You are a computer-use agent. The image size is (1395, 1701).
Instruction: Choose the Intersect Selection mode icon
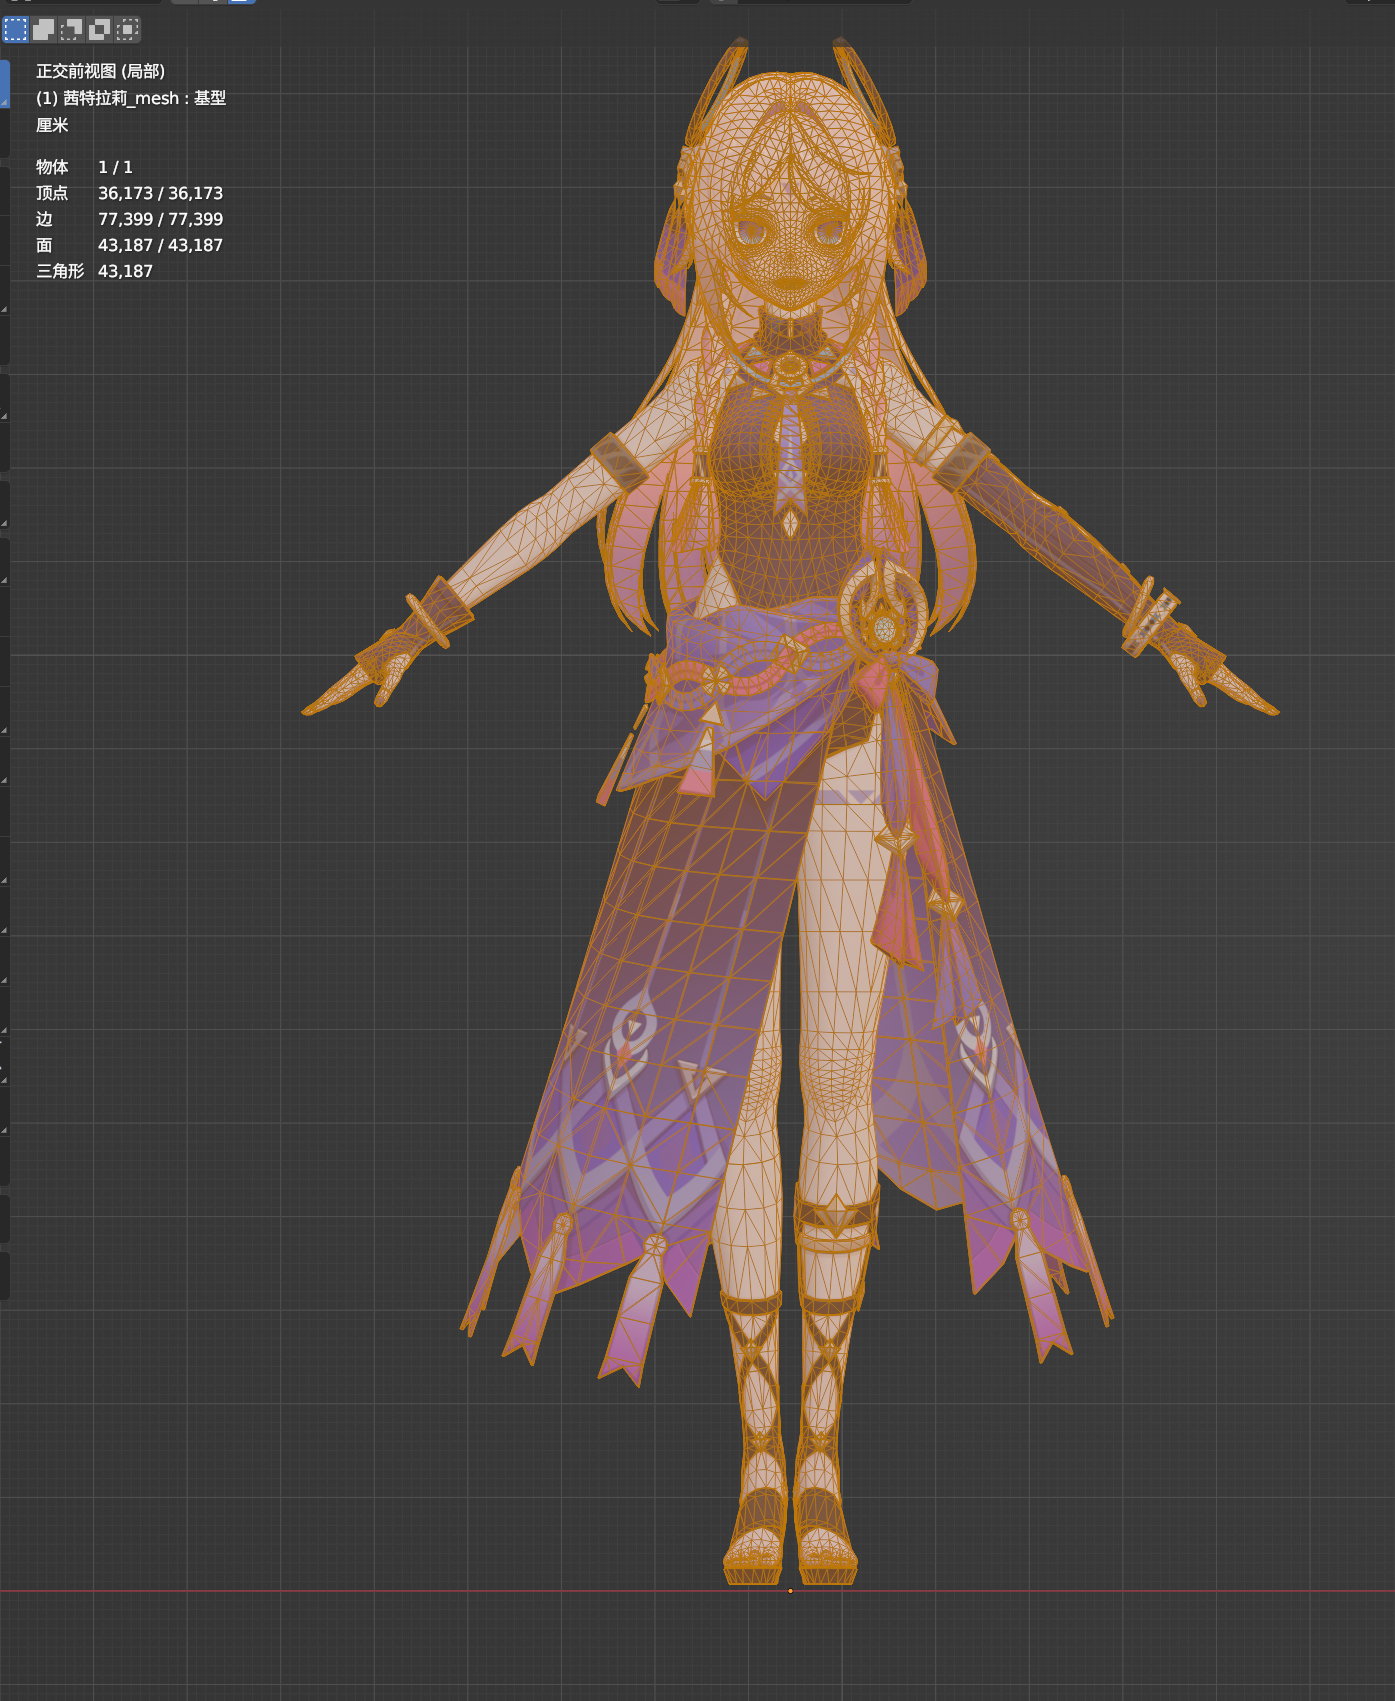pyautogui.click(x=127, y=30)
